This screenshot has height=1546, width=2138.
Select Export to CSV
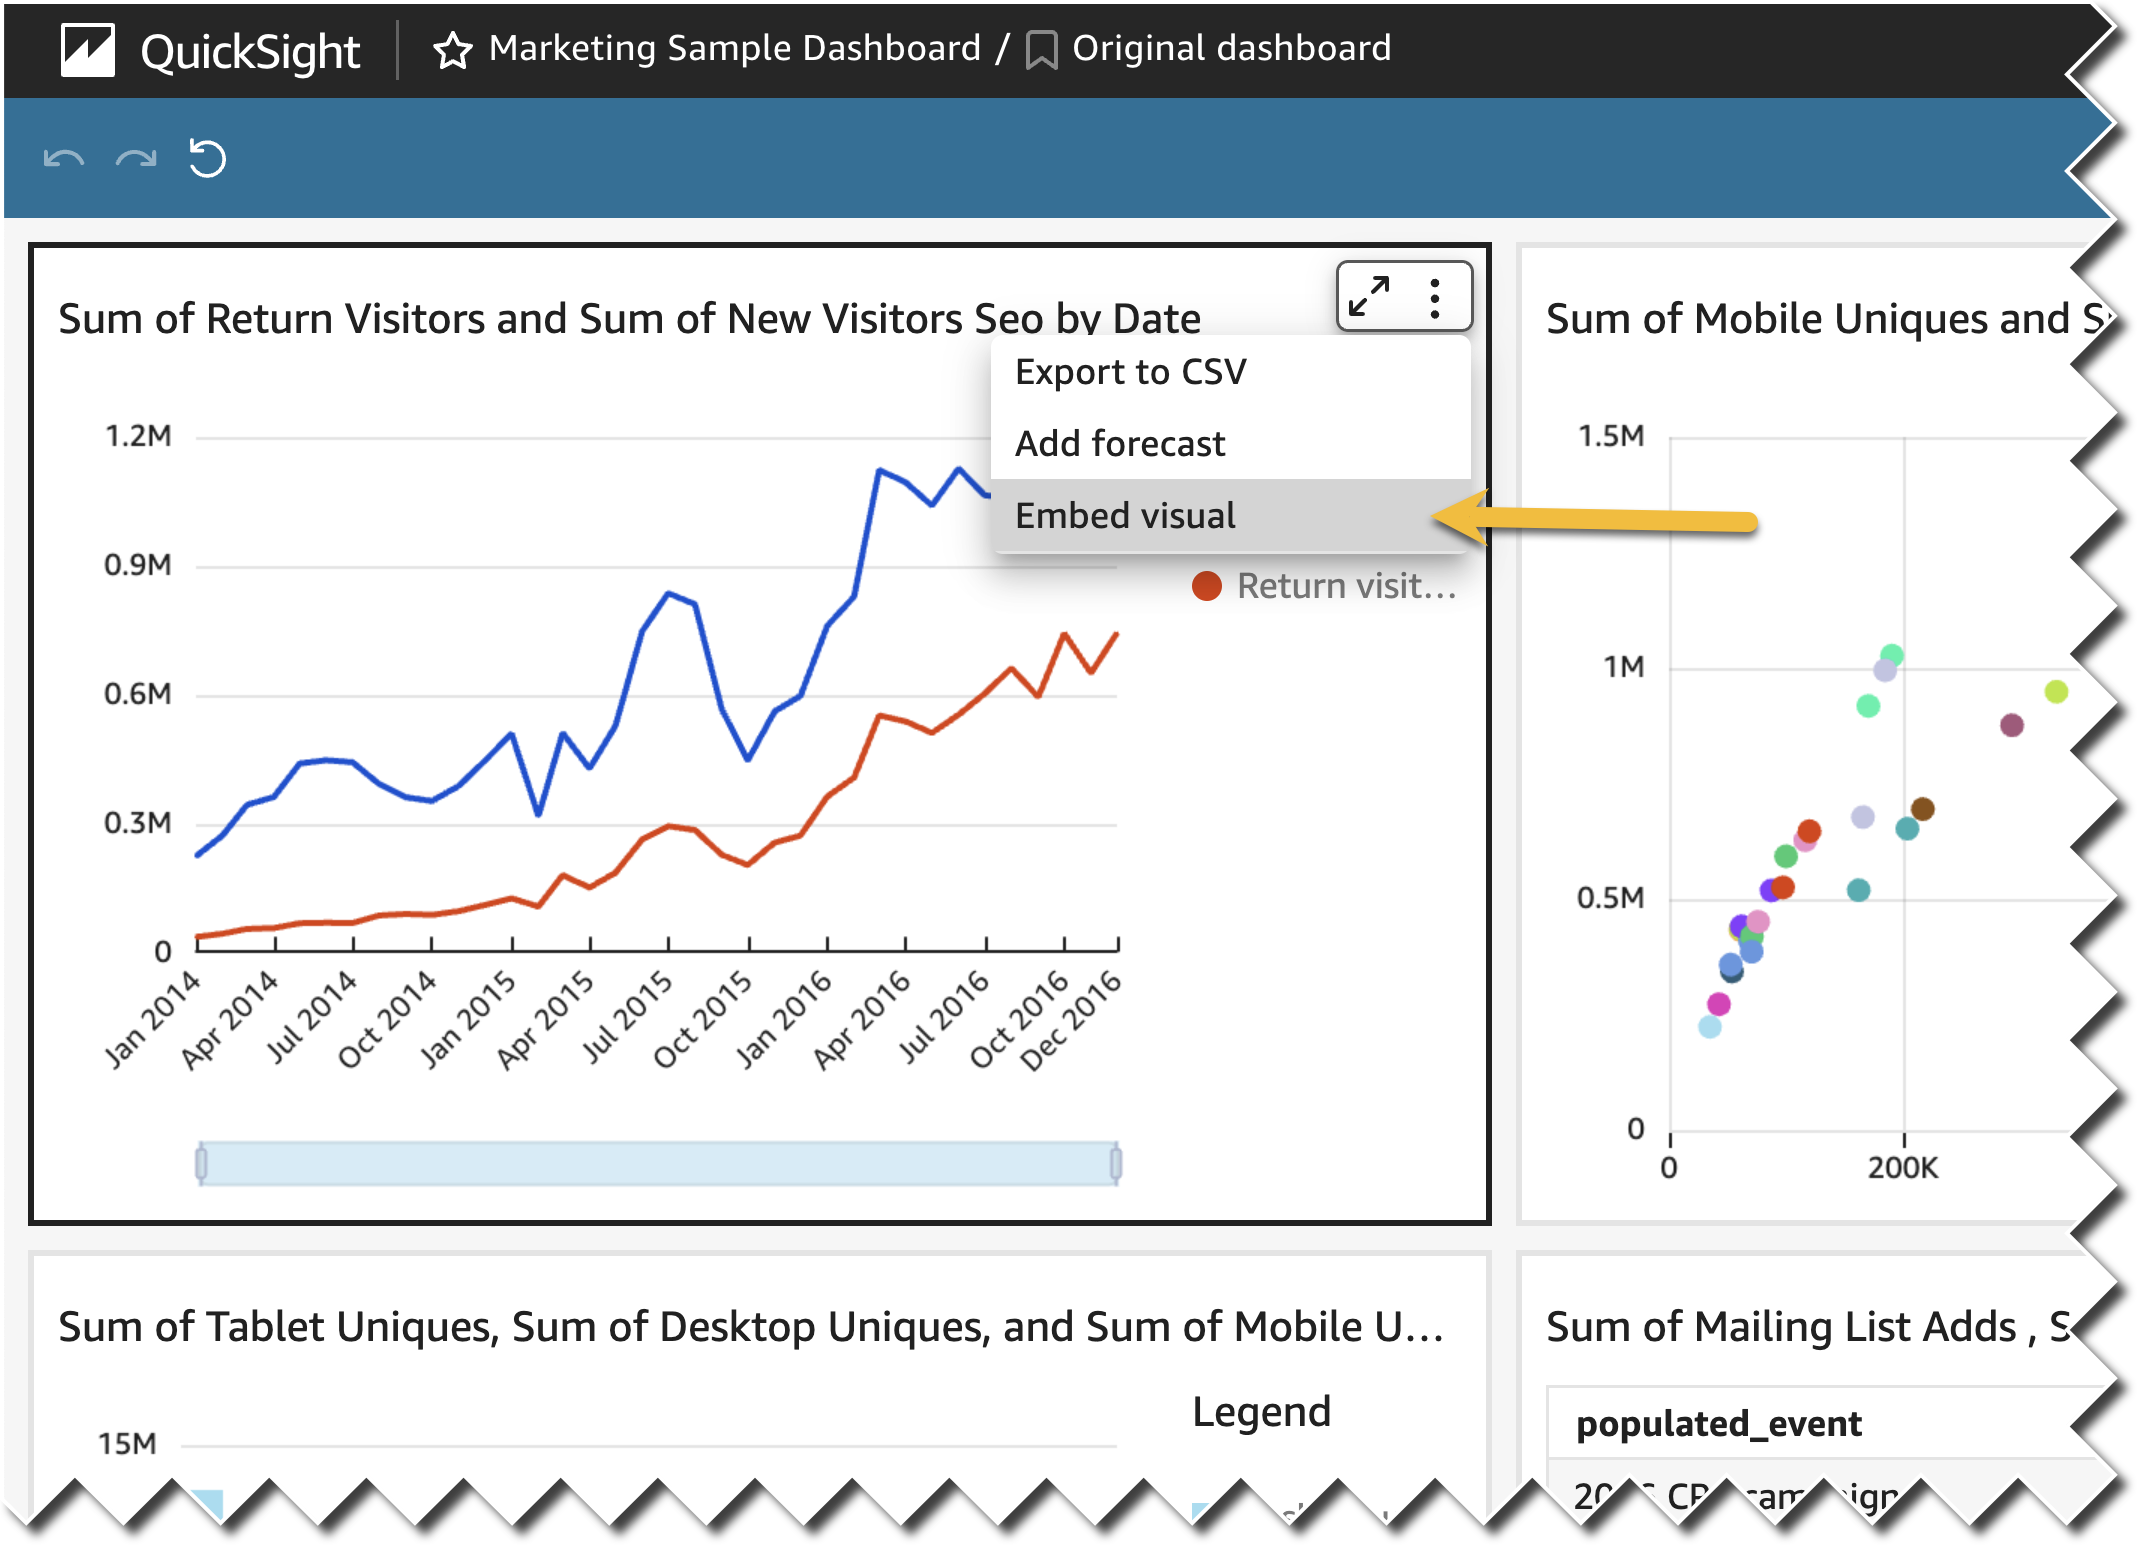pos(1130,372)
